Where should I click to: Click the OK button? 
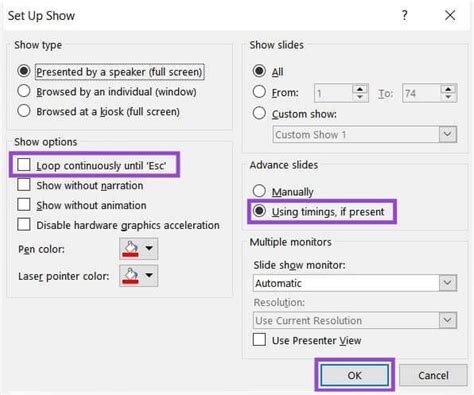(354, 375)
